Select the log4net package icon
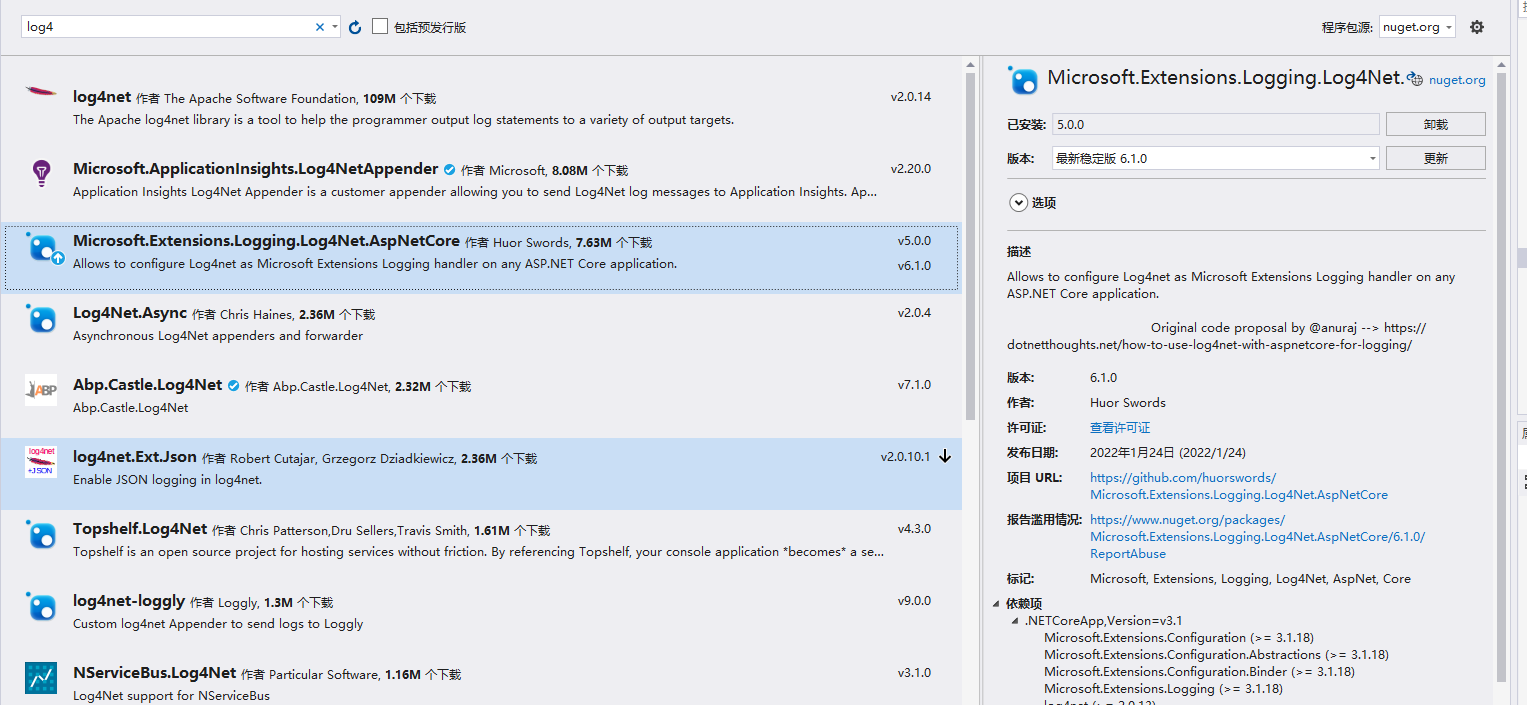Screen dimensions: 1527x705 coord(41,92)
